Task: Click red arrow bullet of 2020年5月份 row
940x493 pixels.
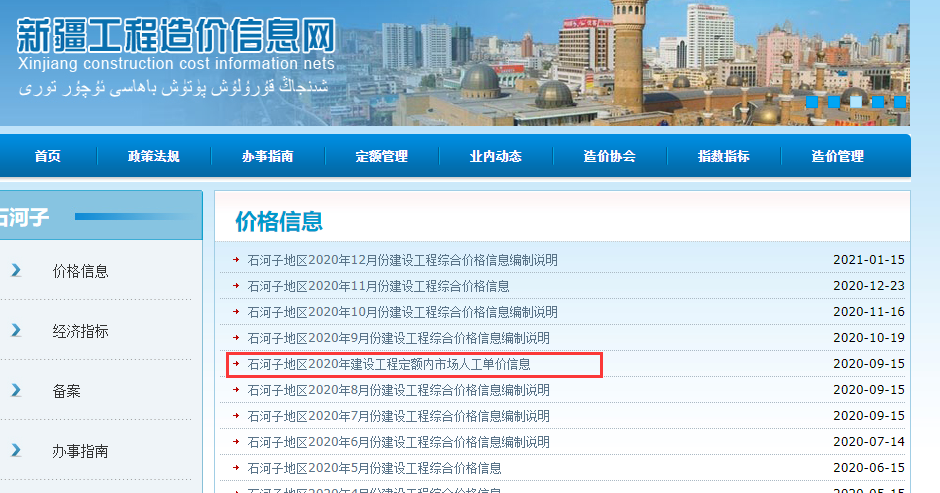Action: point(236,468)
